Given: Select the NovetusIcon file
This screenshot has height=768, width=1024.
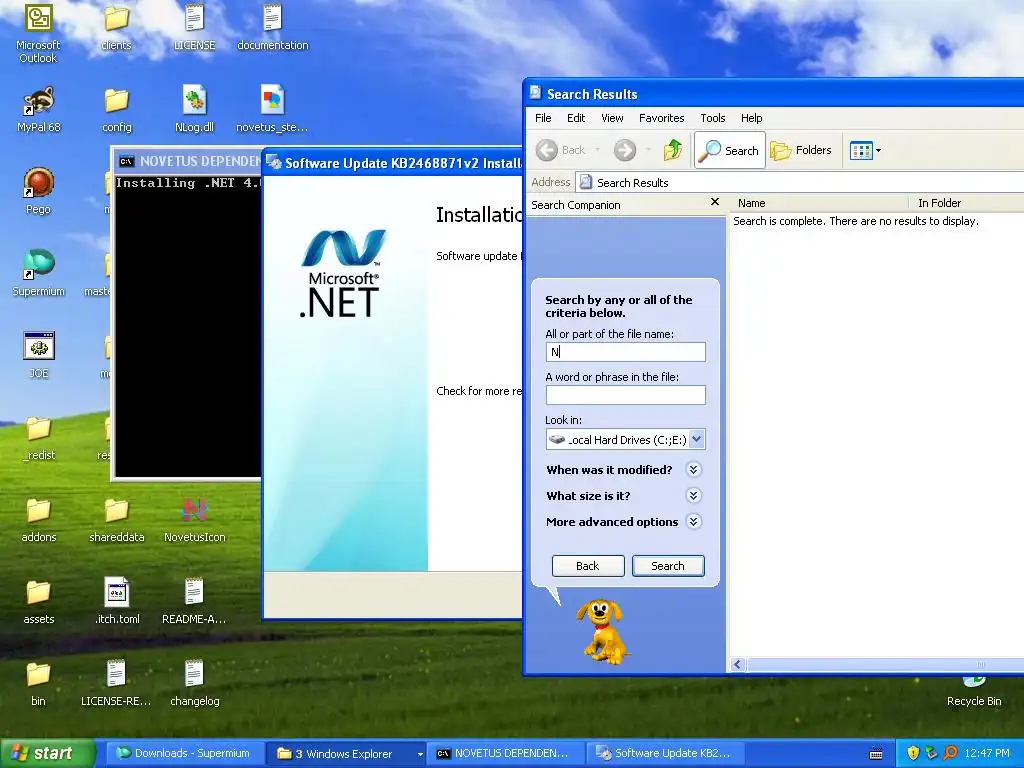Looking at the screenshot, I should (x=195, y=520).
